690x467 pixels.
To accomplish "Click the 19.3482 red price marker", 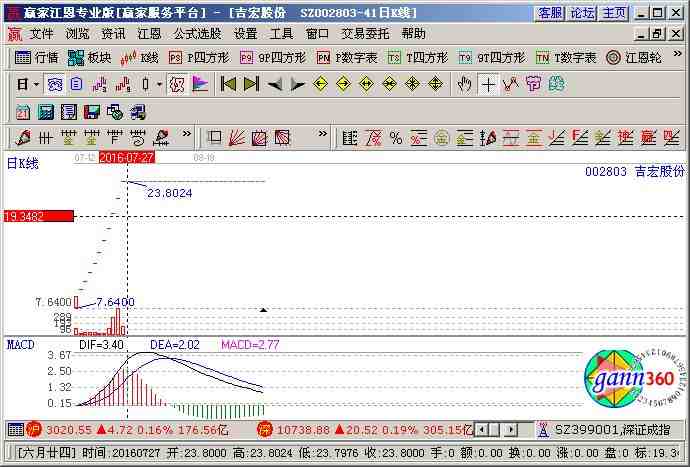I will [39, 216].
